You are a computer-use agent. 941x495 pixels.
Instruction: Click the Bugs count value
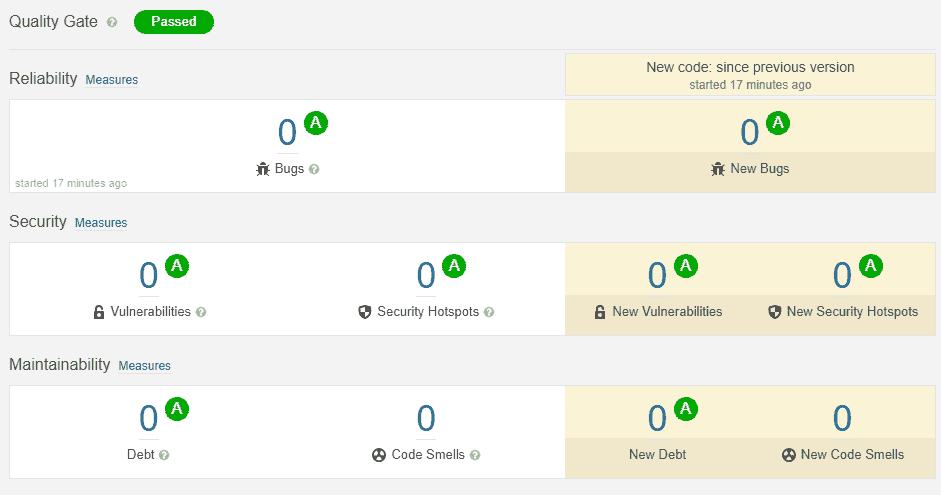point(287,133)
